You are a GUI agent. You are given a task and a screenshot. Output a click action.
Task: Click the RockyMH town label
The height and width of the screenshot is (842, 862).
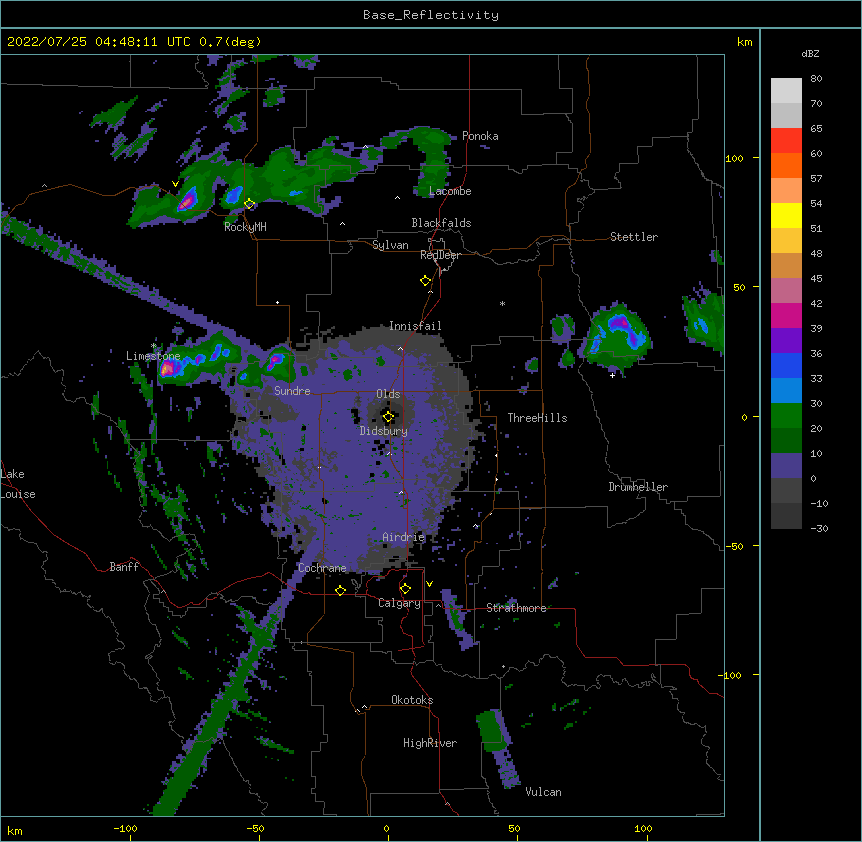(245, 226)
